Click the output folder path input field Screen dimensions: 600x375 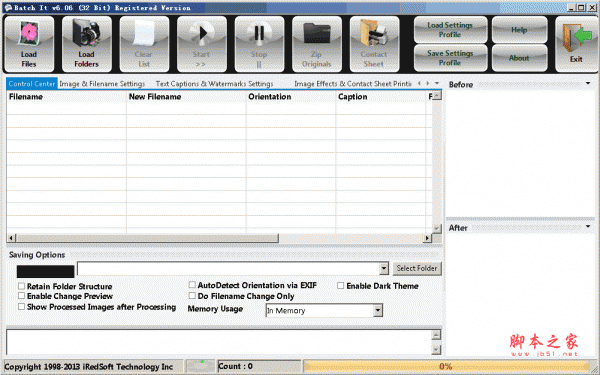[228, 269]
